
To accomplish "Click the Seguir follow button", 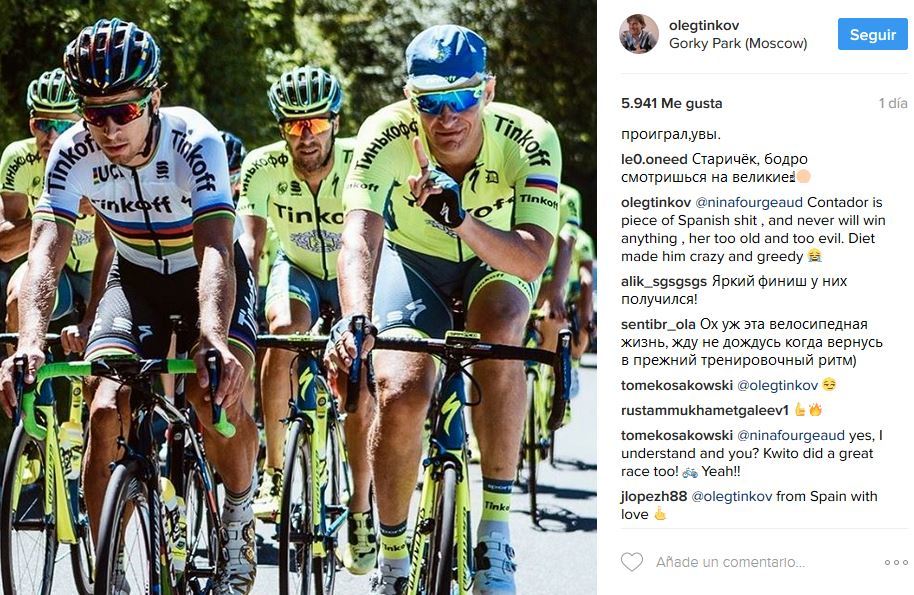I will 873,34.
